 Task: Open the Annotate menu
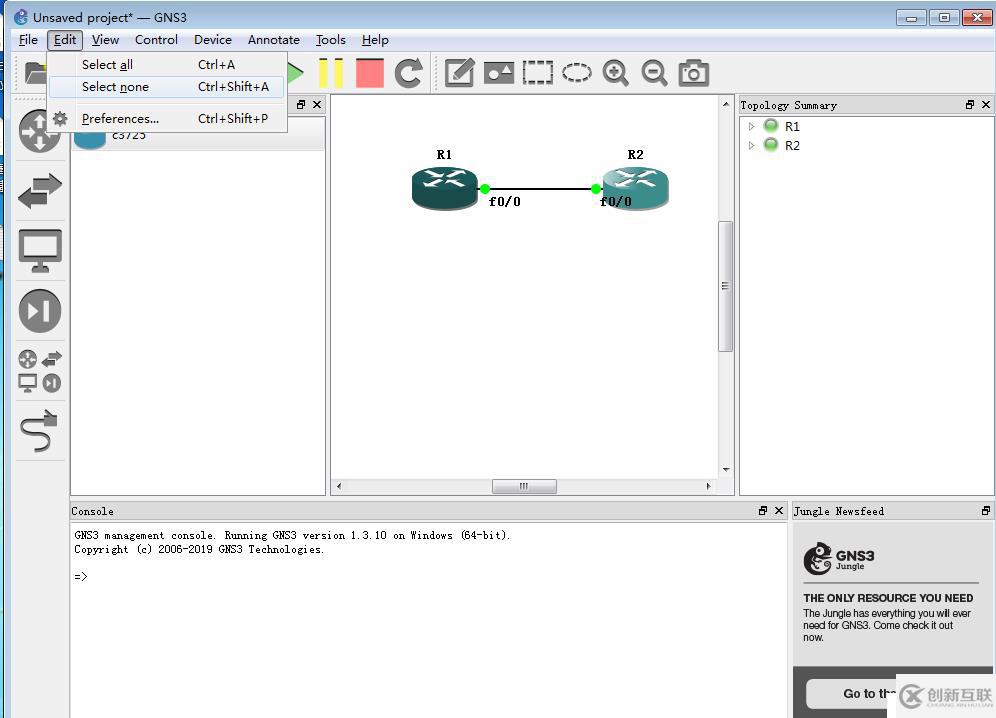(x=273, y=40)
